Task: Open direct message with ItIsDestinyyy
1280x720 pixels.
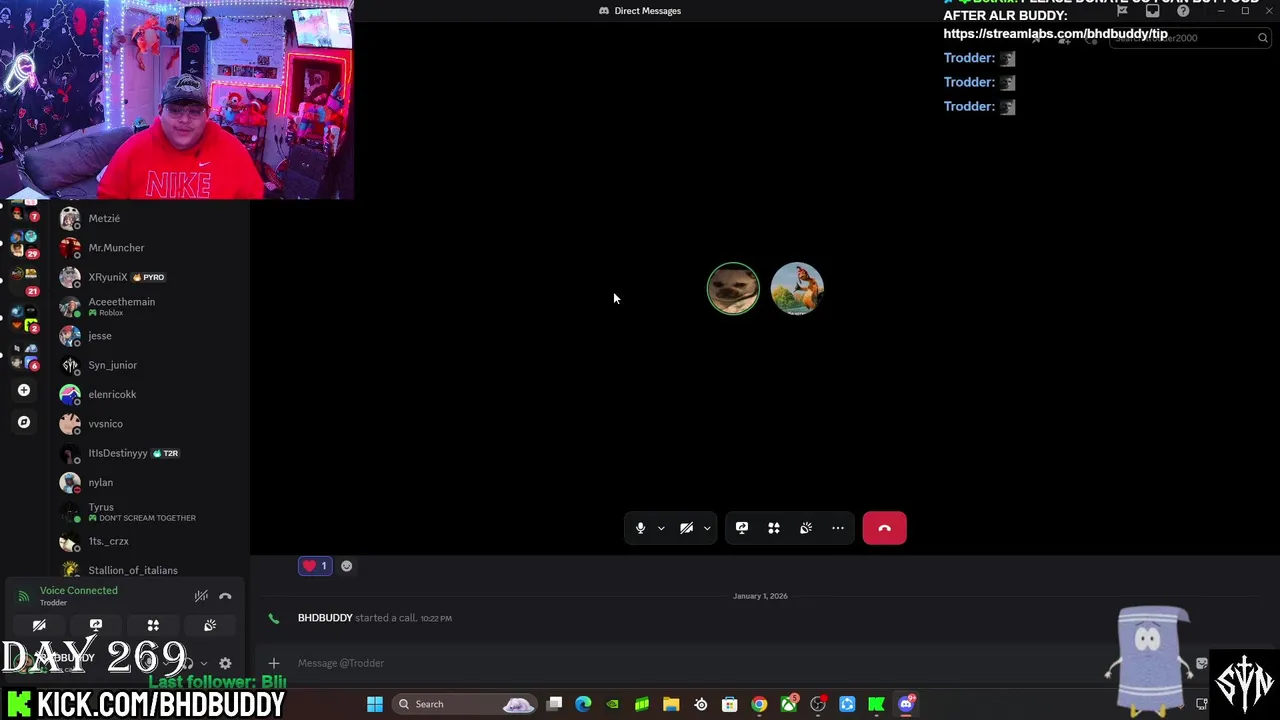Action: pyautogui.click(x=150, y=453)
